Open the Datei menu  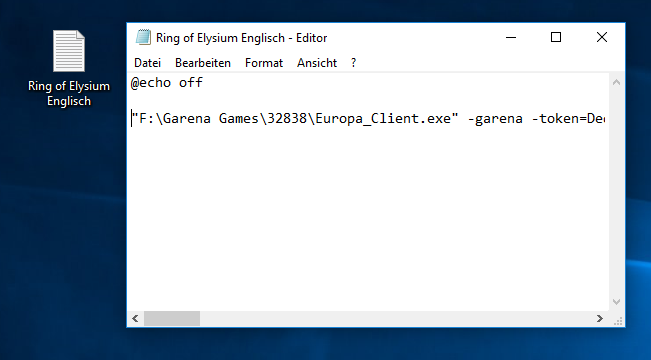tap(147, 63)
